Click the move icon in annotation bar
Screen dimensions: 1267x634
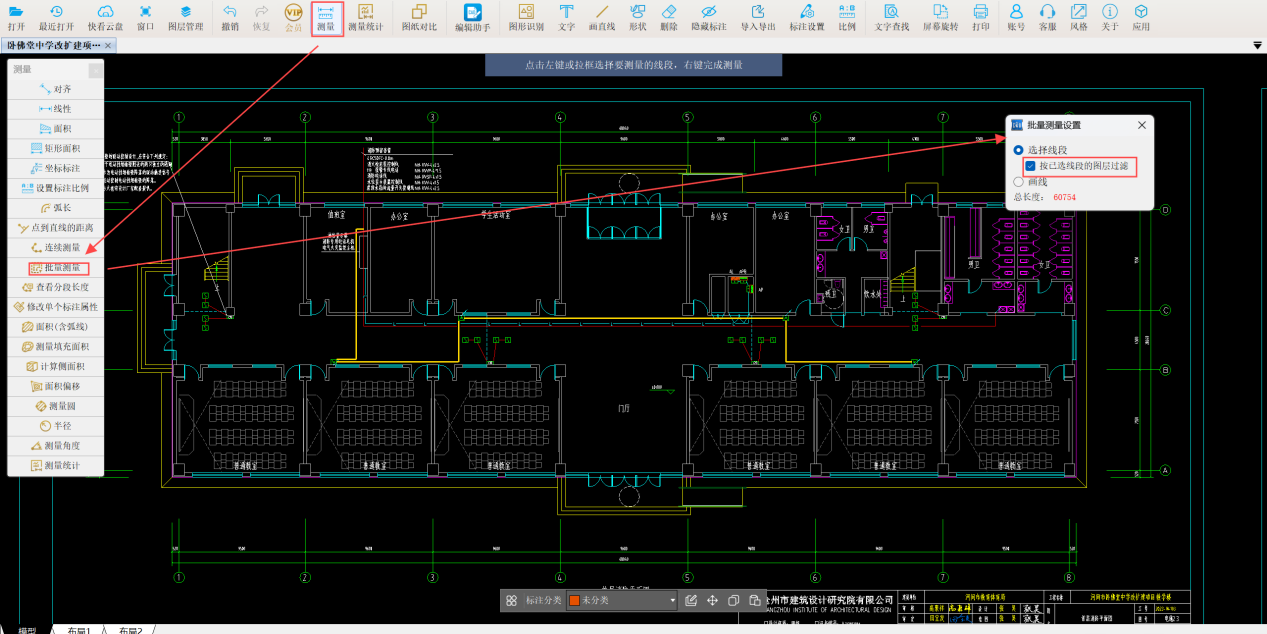(713, 600)
